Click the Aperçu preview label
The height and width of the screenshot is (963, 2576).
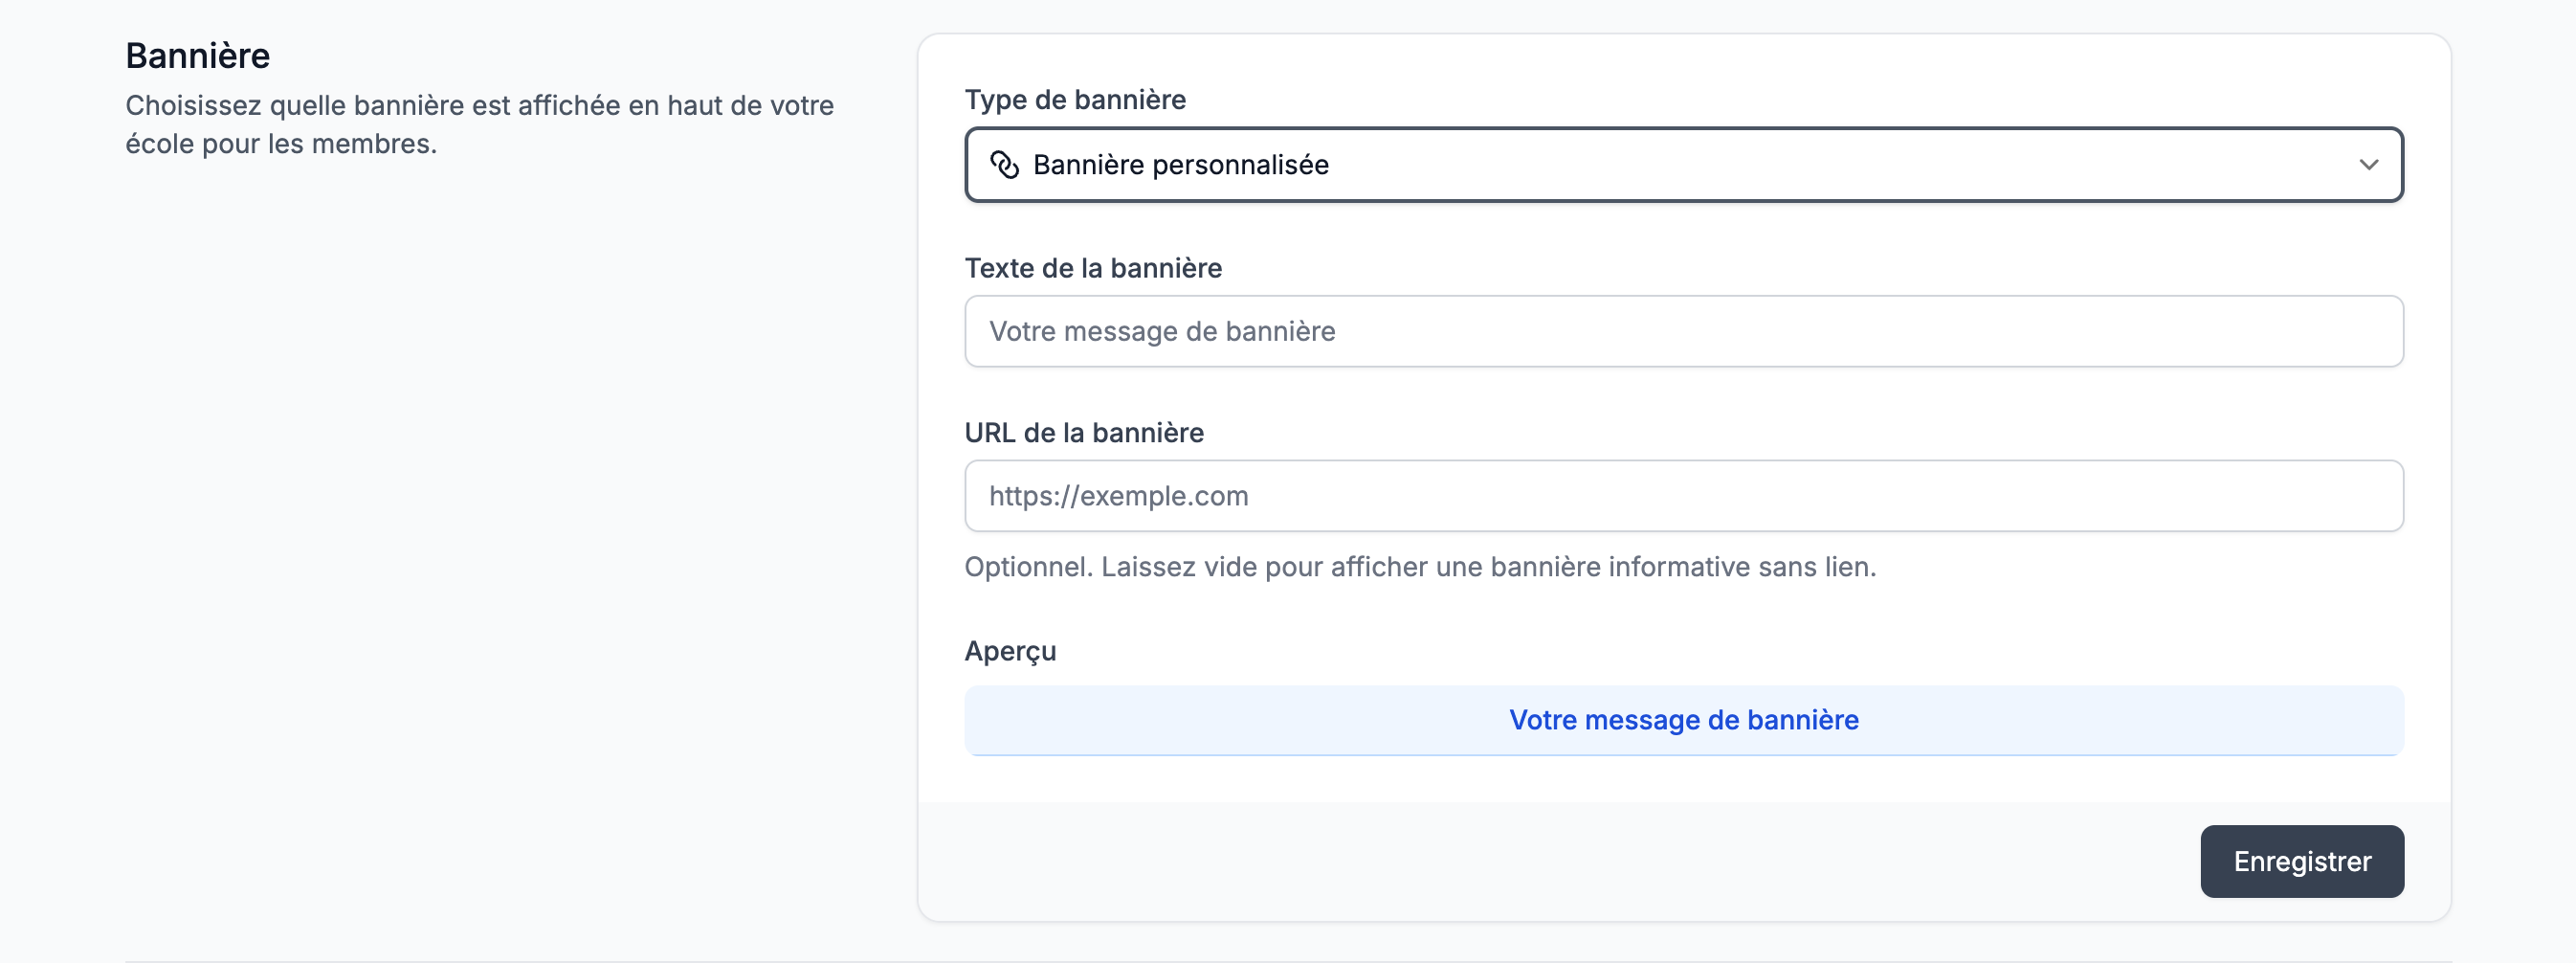(1010, 651)
